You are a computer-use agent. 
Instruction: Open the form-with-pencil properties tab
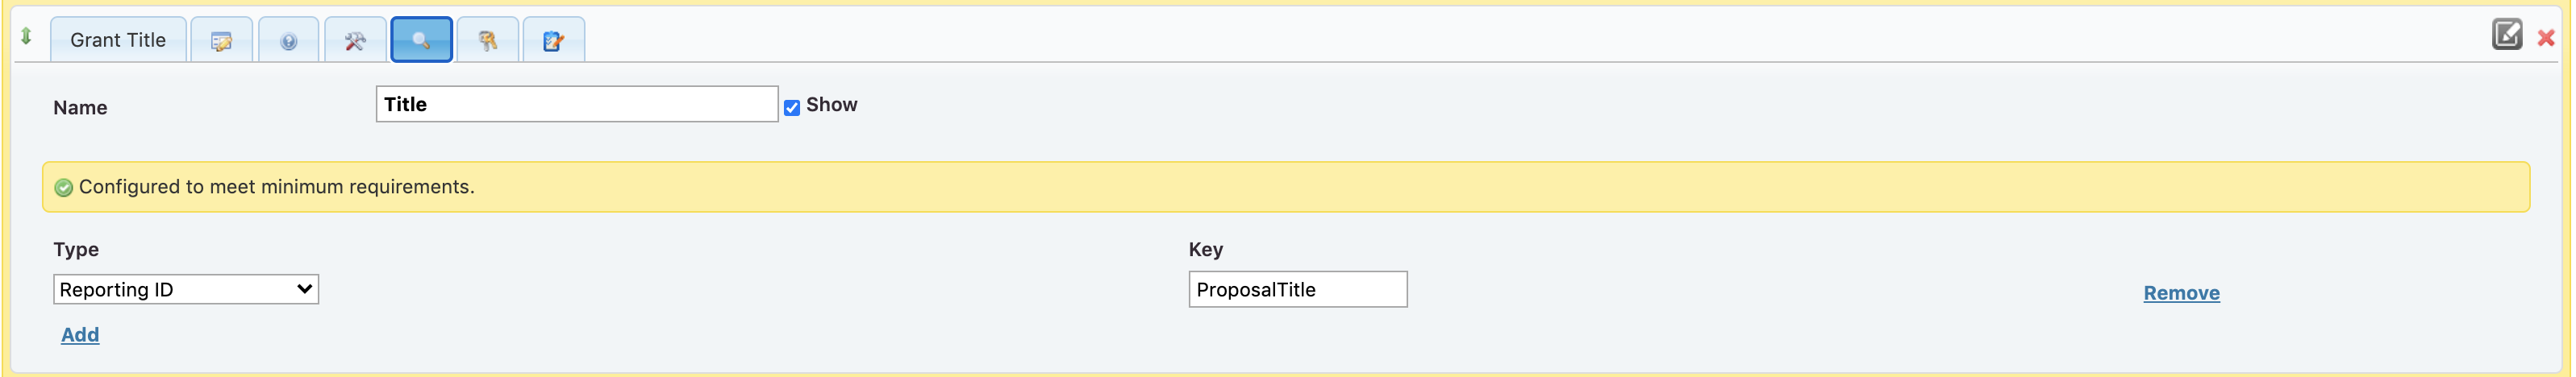tap(221, 41)
